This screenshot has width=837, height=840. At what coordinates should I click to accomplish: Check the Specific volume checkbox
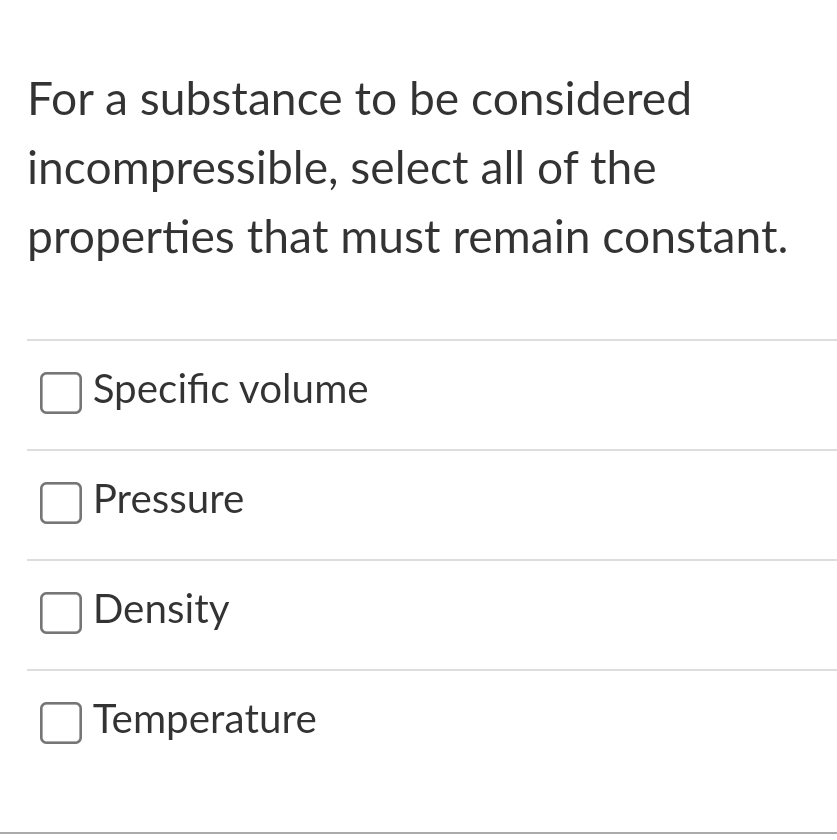[60, 393]
